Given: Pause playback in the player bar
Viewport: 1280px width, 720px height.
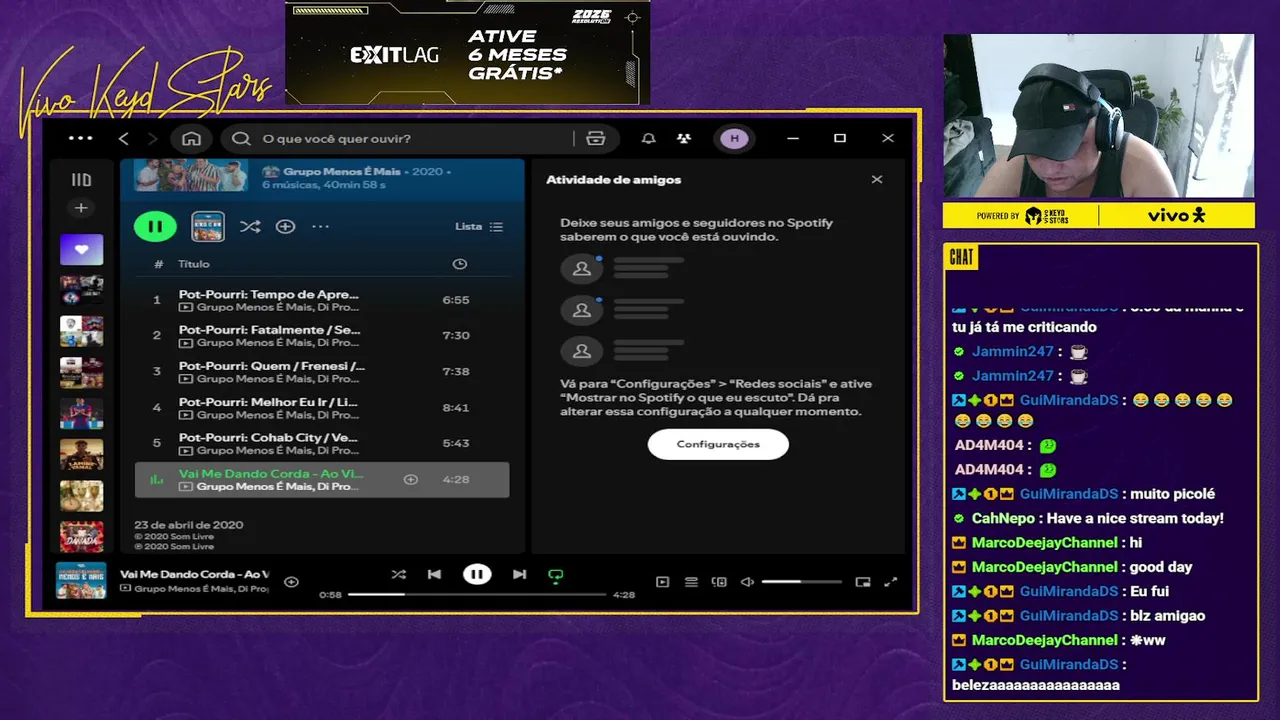Looking at the screenshot, I should point(477,574).
